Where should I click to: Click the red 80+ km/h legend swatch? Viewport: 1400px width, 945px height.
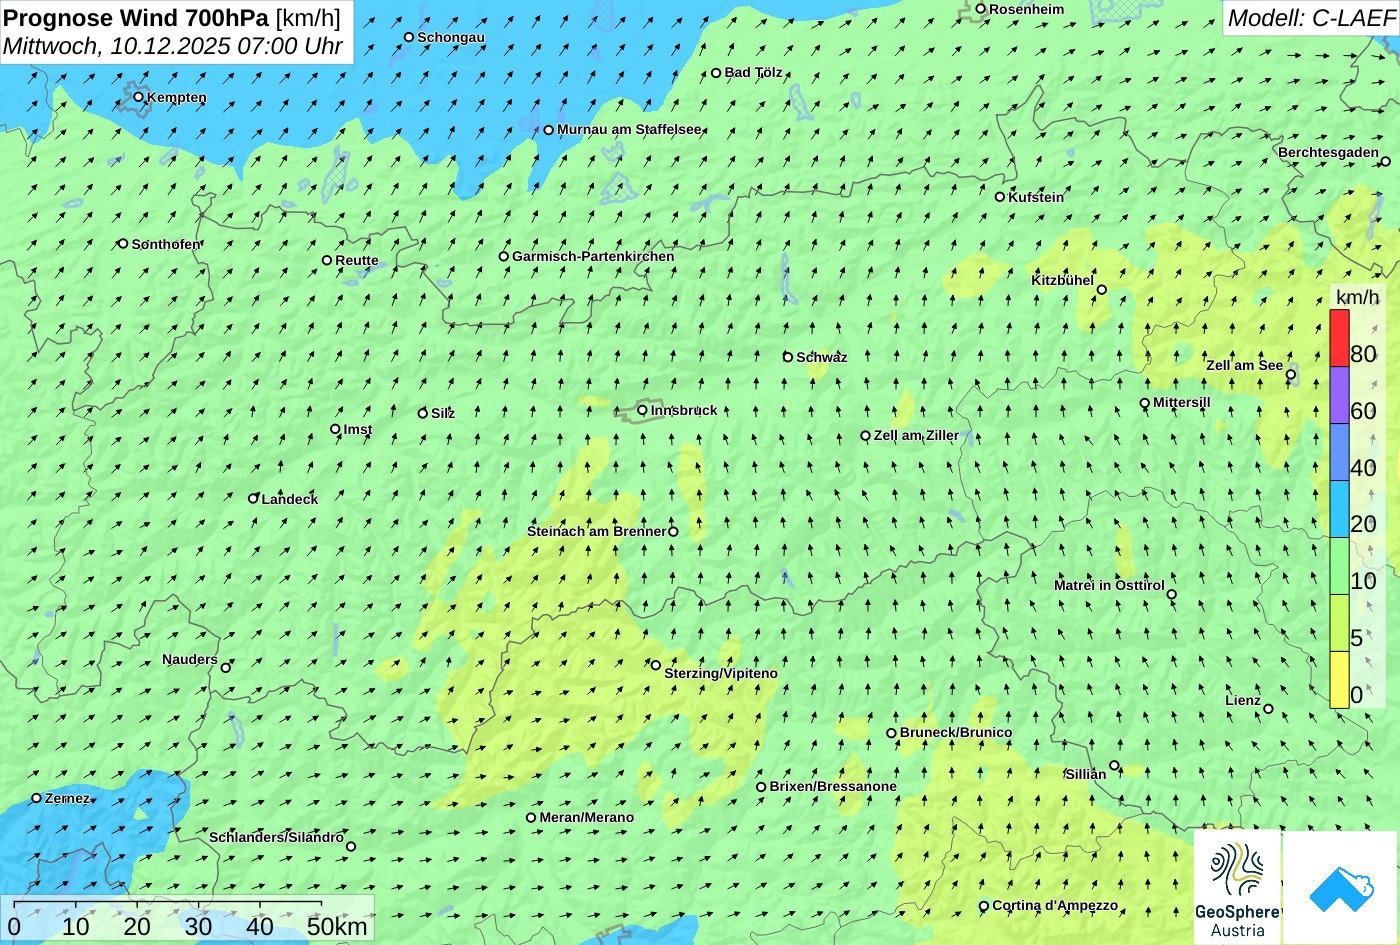1339,338
